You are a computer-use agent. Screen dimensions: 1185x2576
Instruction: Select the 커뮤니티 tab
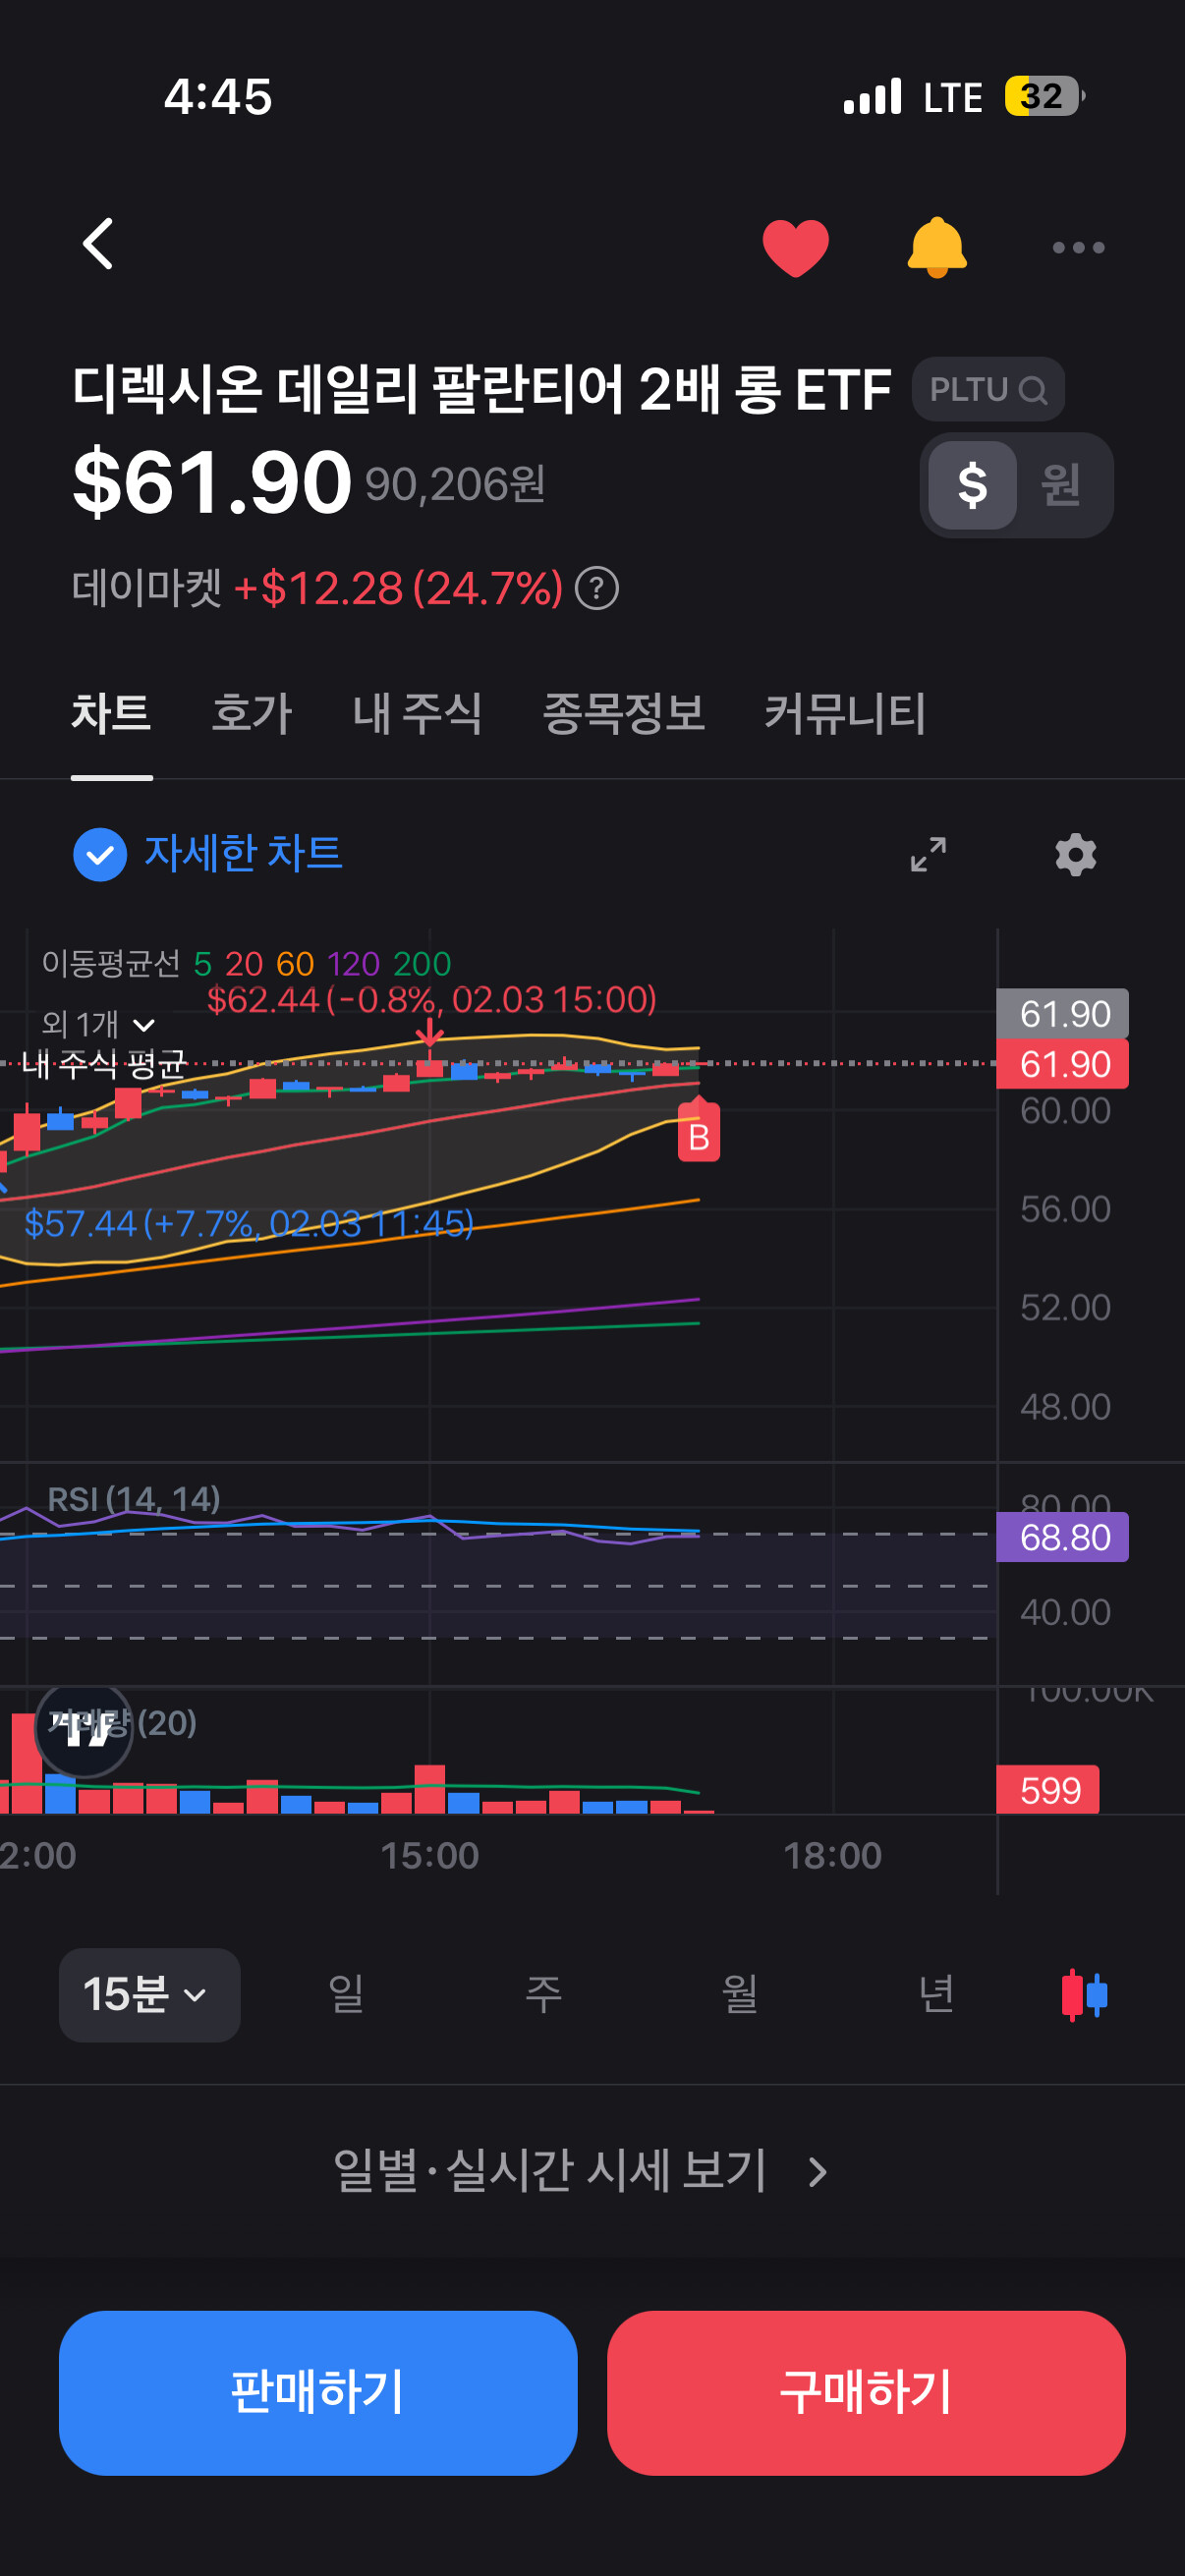pos(845,714)
